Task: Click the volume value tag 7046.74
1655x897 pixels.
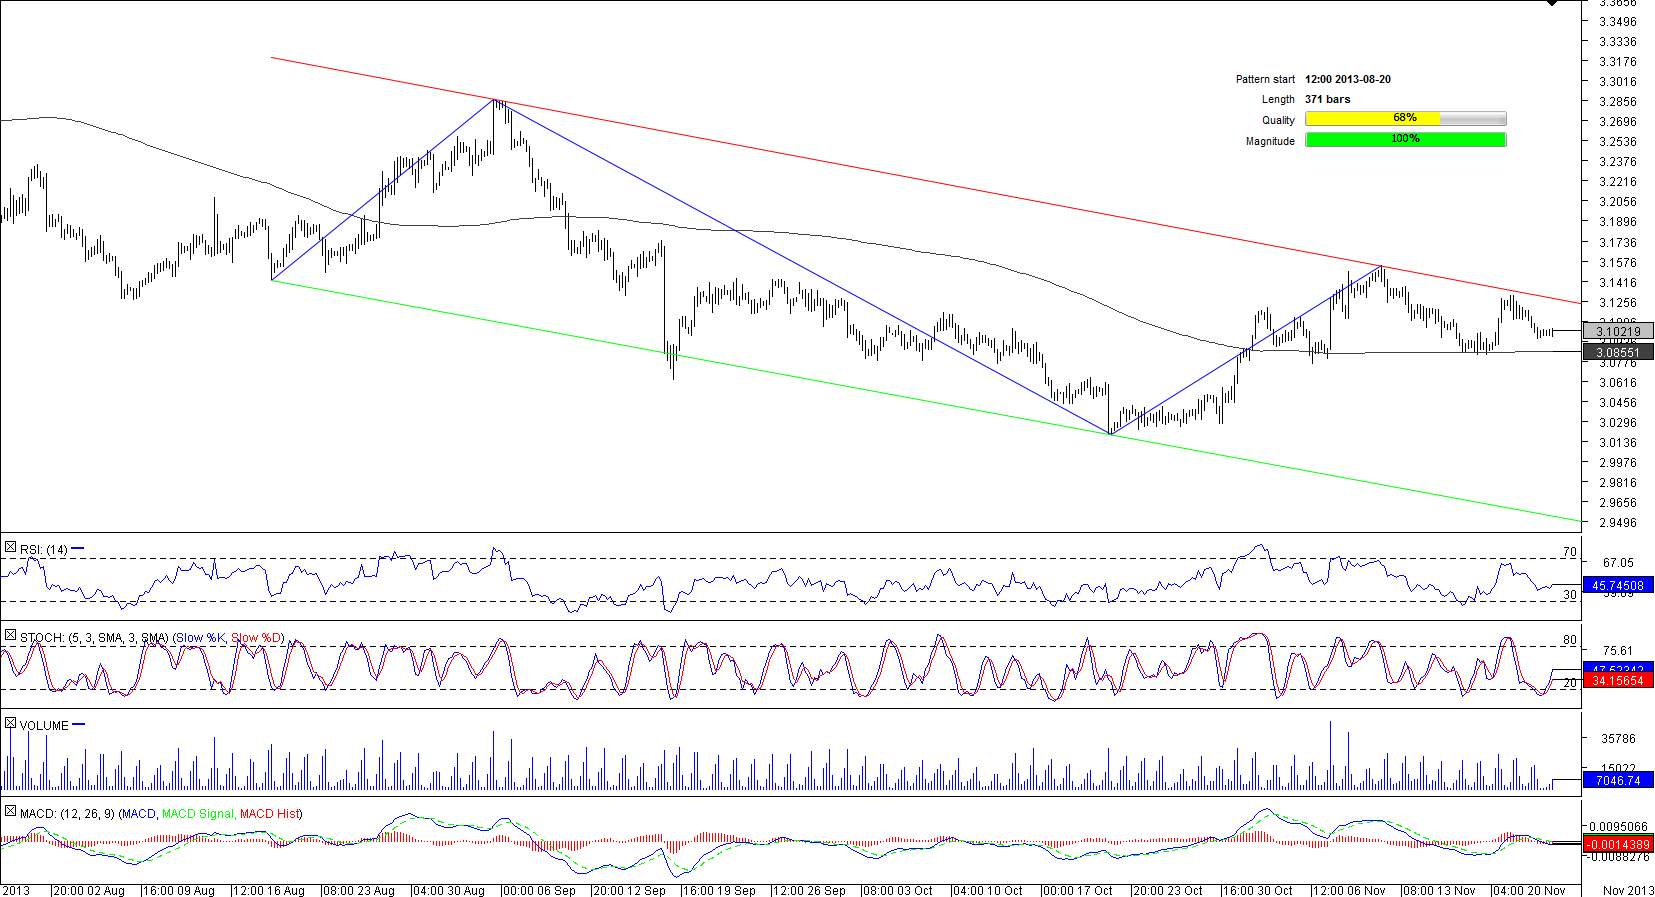Action: (x=1618, y=781)
